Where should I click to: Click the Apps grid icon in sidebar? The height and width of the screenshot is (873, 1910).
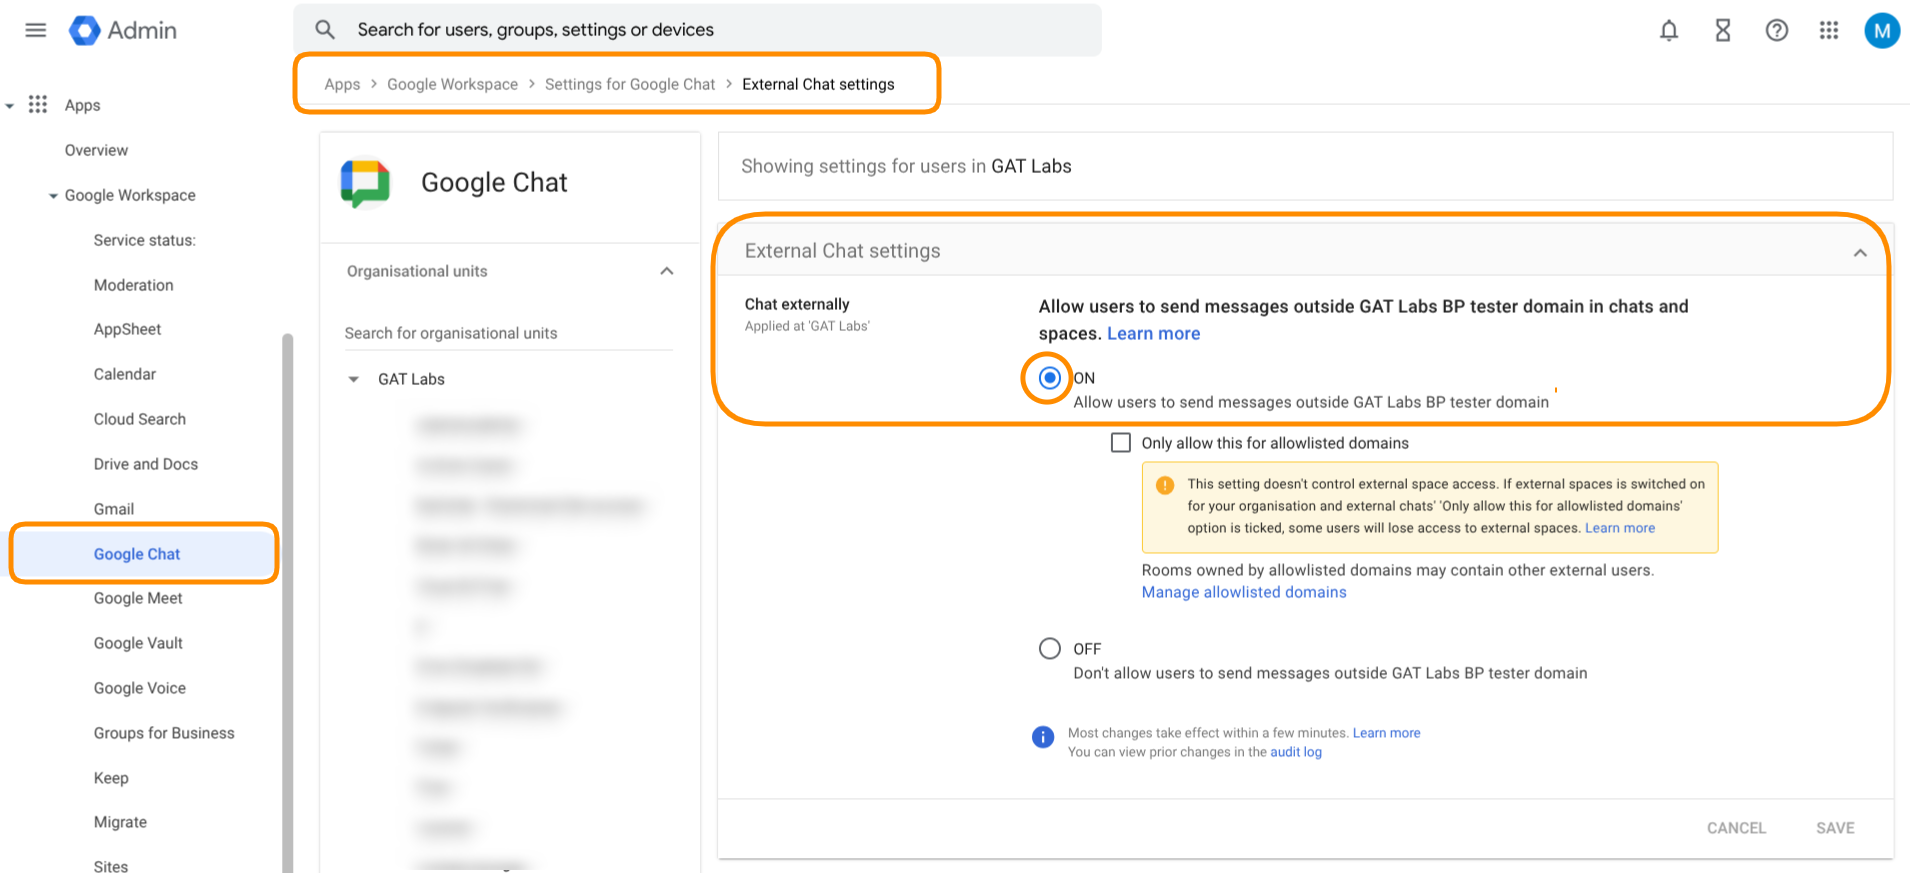[38, 105]
